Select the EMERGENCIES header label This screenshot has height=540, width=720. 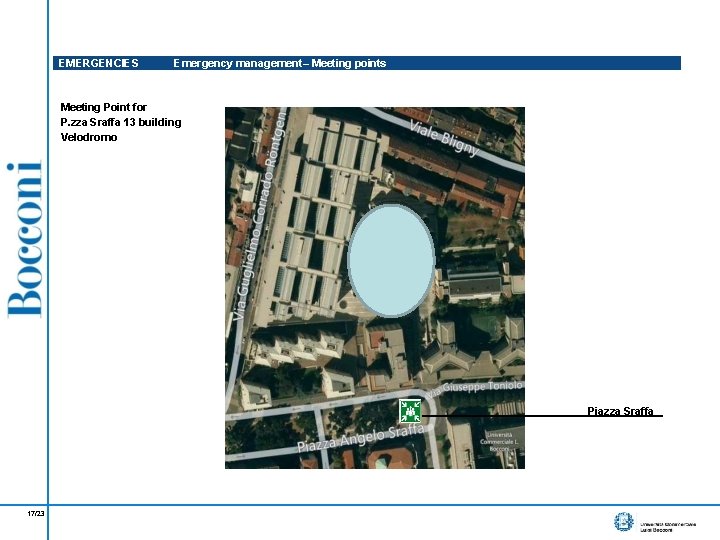[98, 63]
